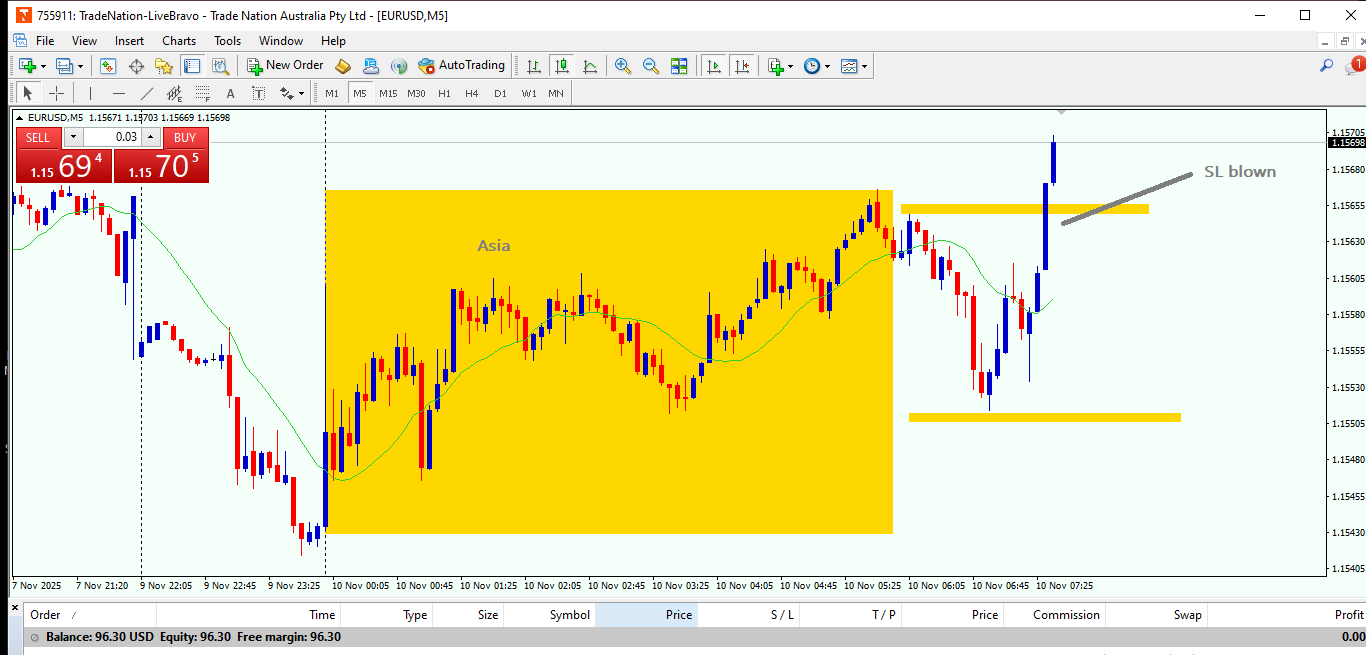Open the chart Templates dropdown
The width and height of the screenshot is (1366, 655).
pos(855,66)
